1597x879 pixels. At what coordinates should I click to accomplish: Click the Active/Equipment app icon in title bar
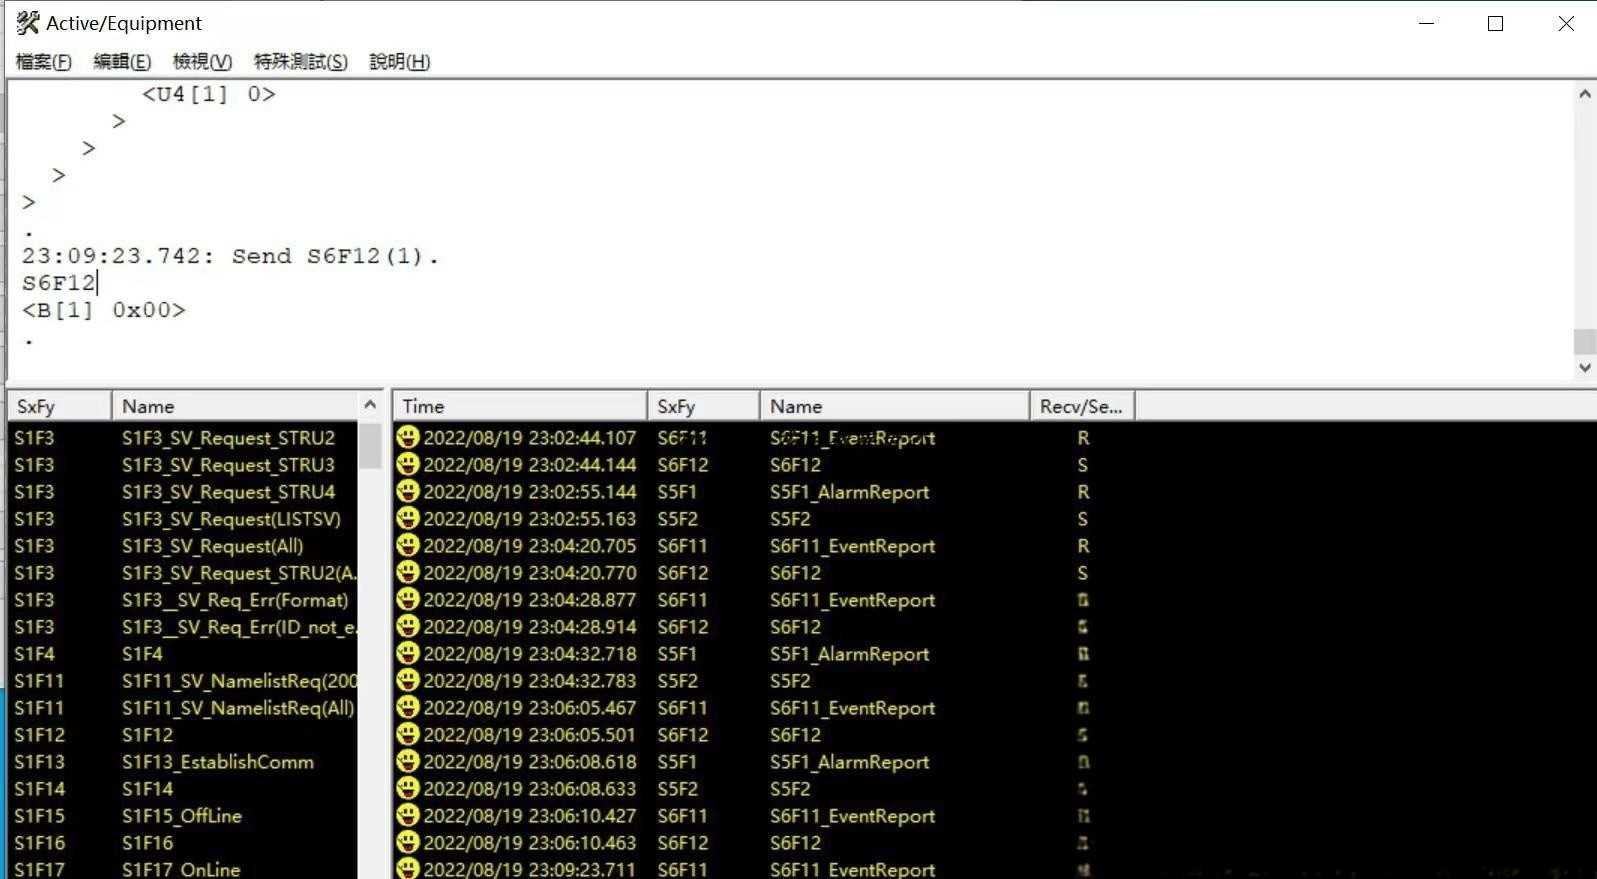pyautogui.click(x=28, y=22)
